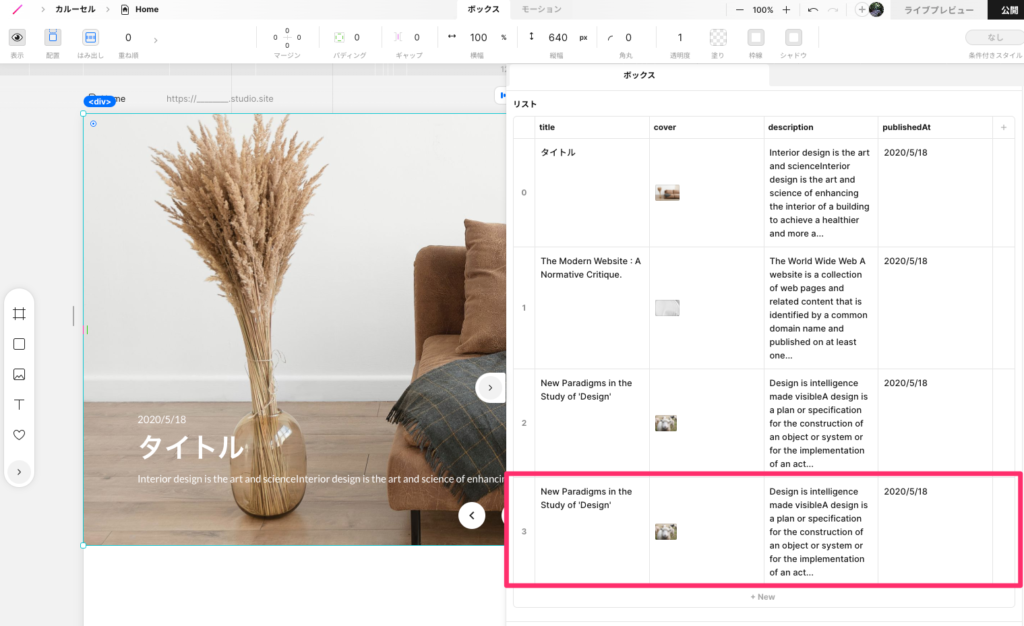Change the height unit px
Viewport: 1024px width, 626px height.
tap(583, 37)
